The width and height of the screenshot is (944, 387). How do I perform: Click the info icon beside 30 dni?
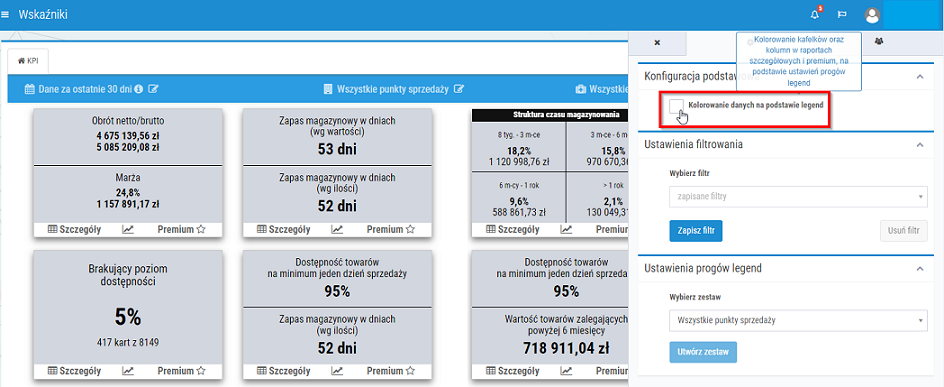coord(138,89)
